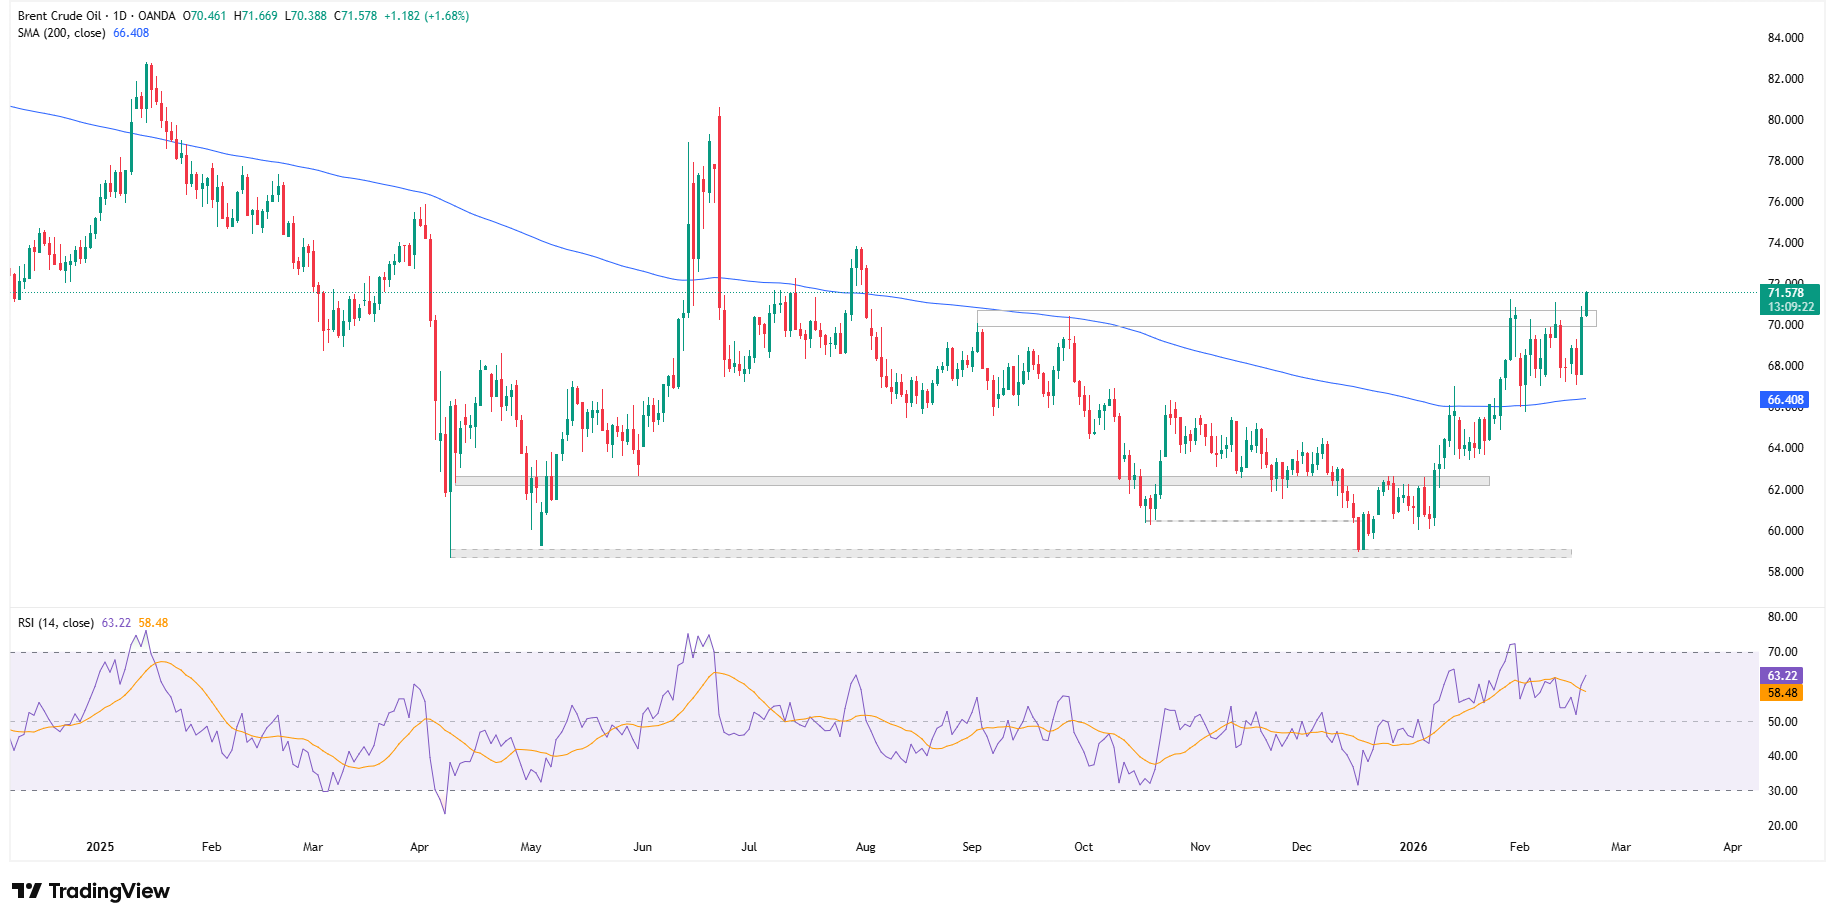
Task: Click the 2026 label on time axis
Action: (1413, 847)
